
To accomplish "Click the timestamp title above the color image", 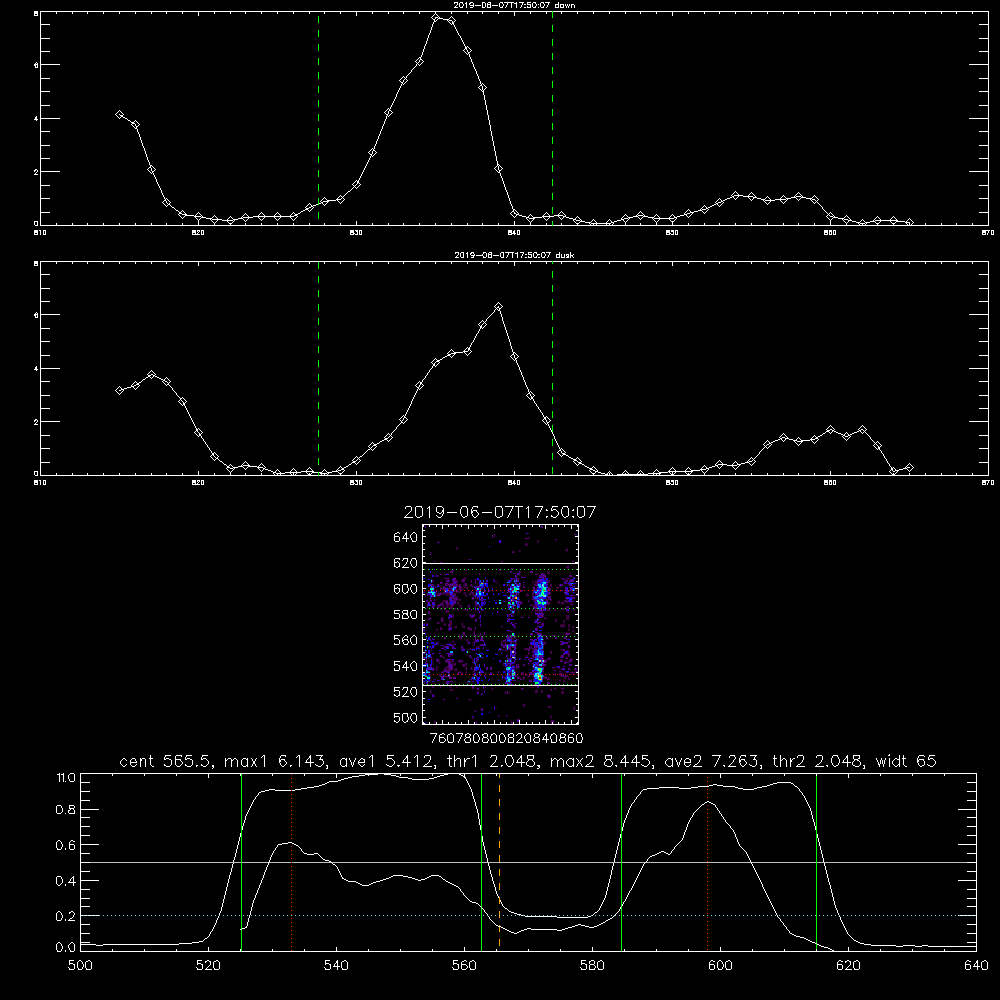I will 500,512.
